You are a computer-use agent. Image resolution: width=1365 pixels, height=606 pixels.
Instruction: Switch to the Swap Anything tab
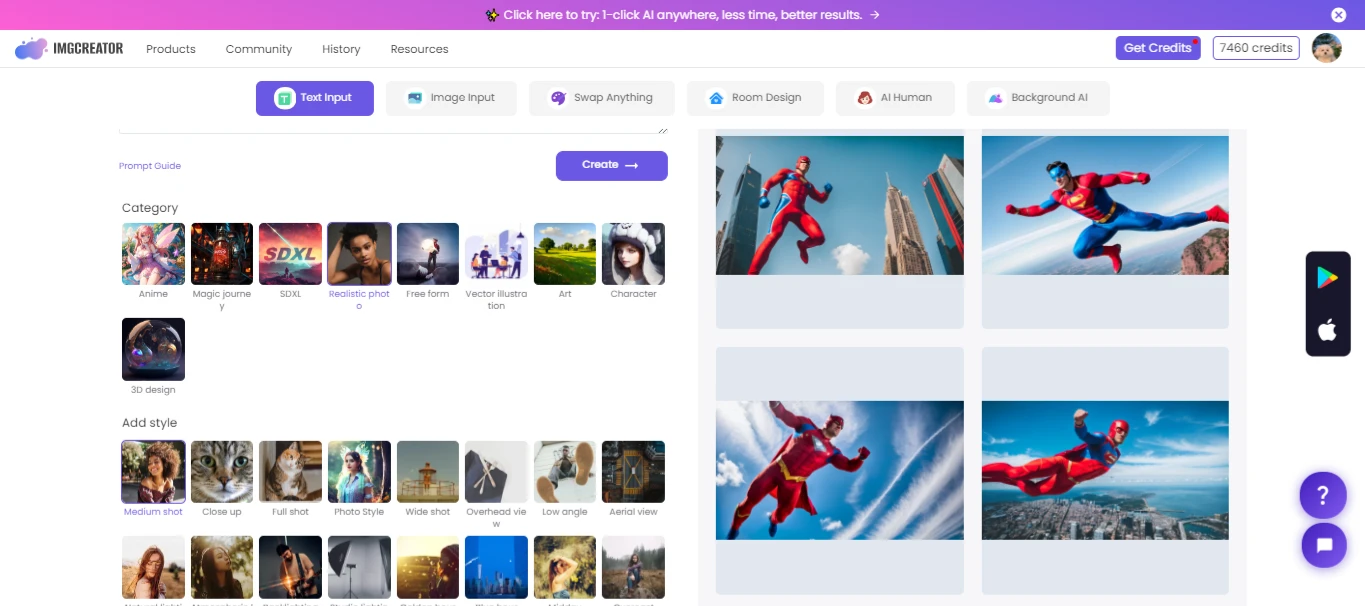tap(602, 98)
